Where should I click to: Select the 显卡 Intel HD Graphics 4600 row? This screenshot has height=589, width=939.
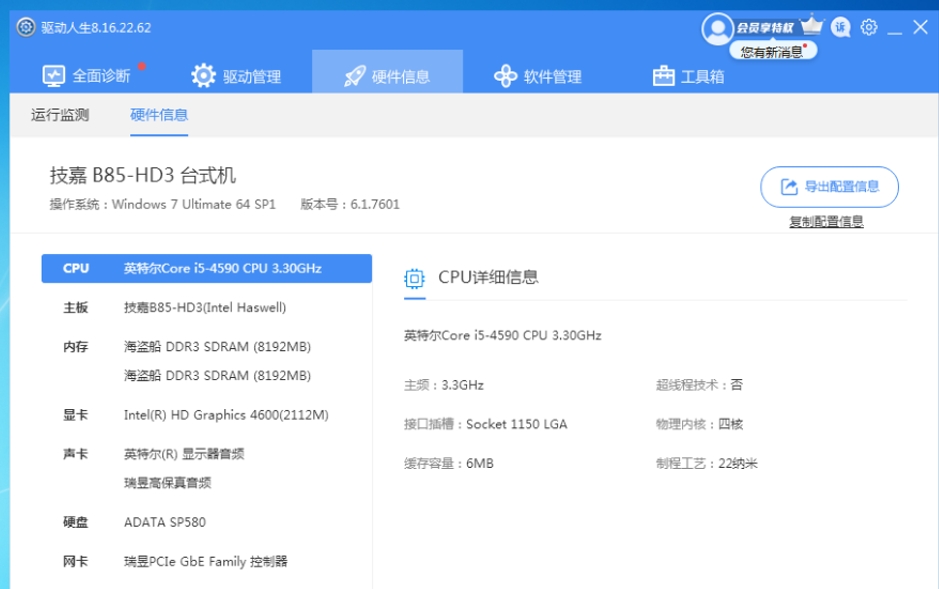pos(207,415)
